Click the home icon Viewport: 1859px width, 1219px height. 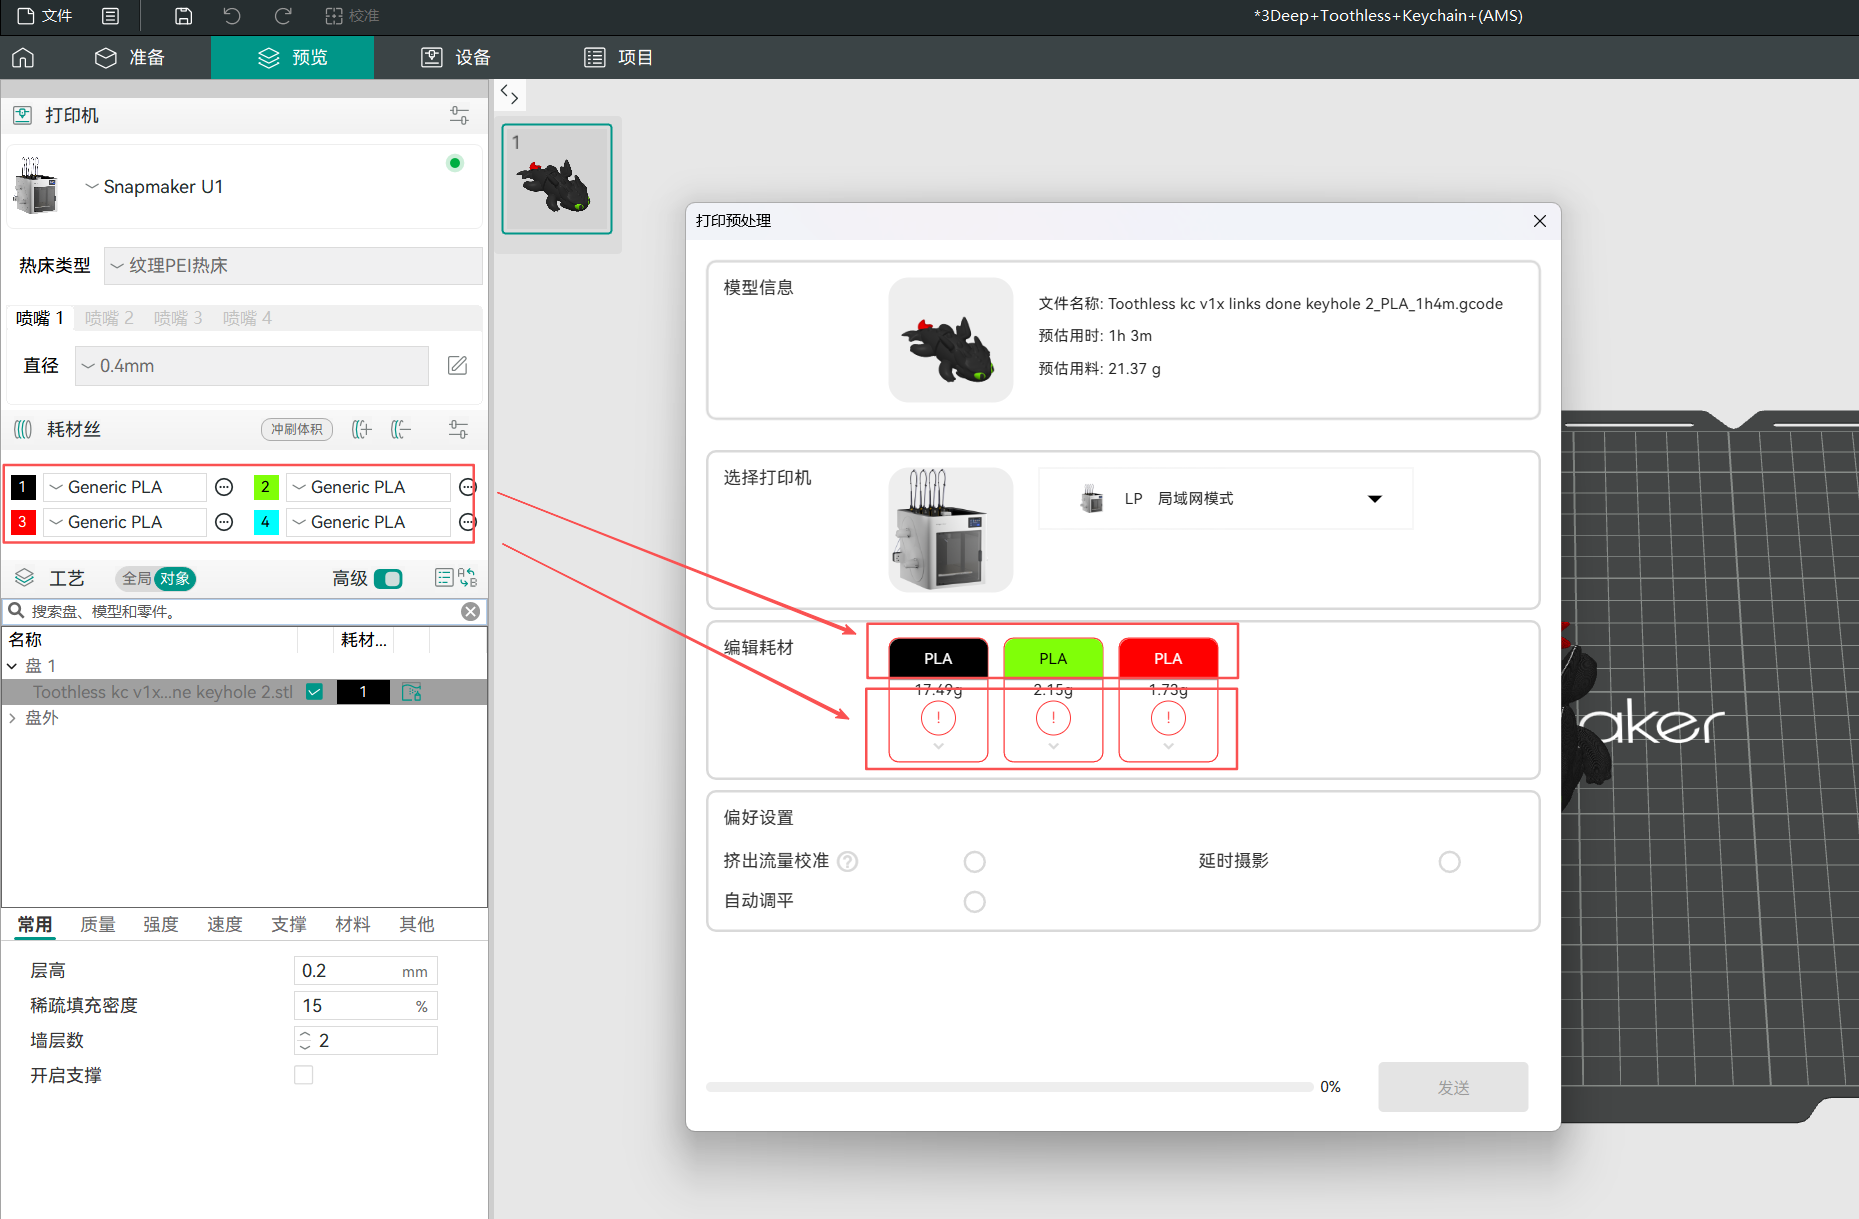tap(23, 58)
